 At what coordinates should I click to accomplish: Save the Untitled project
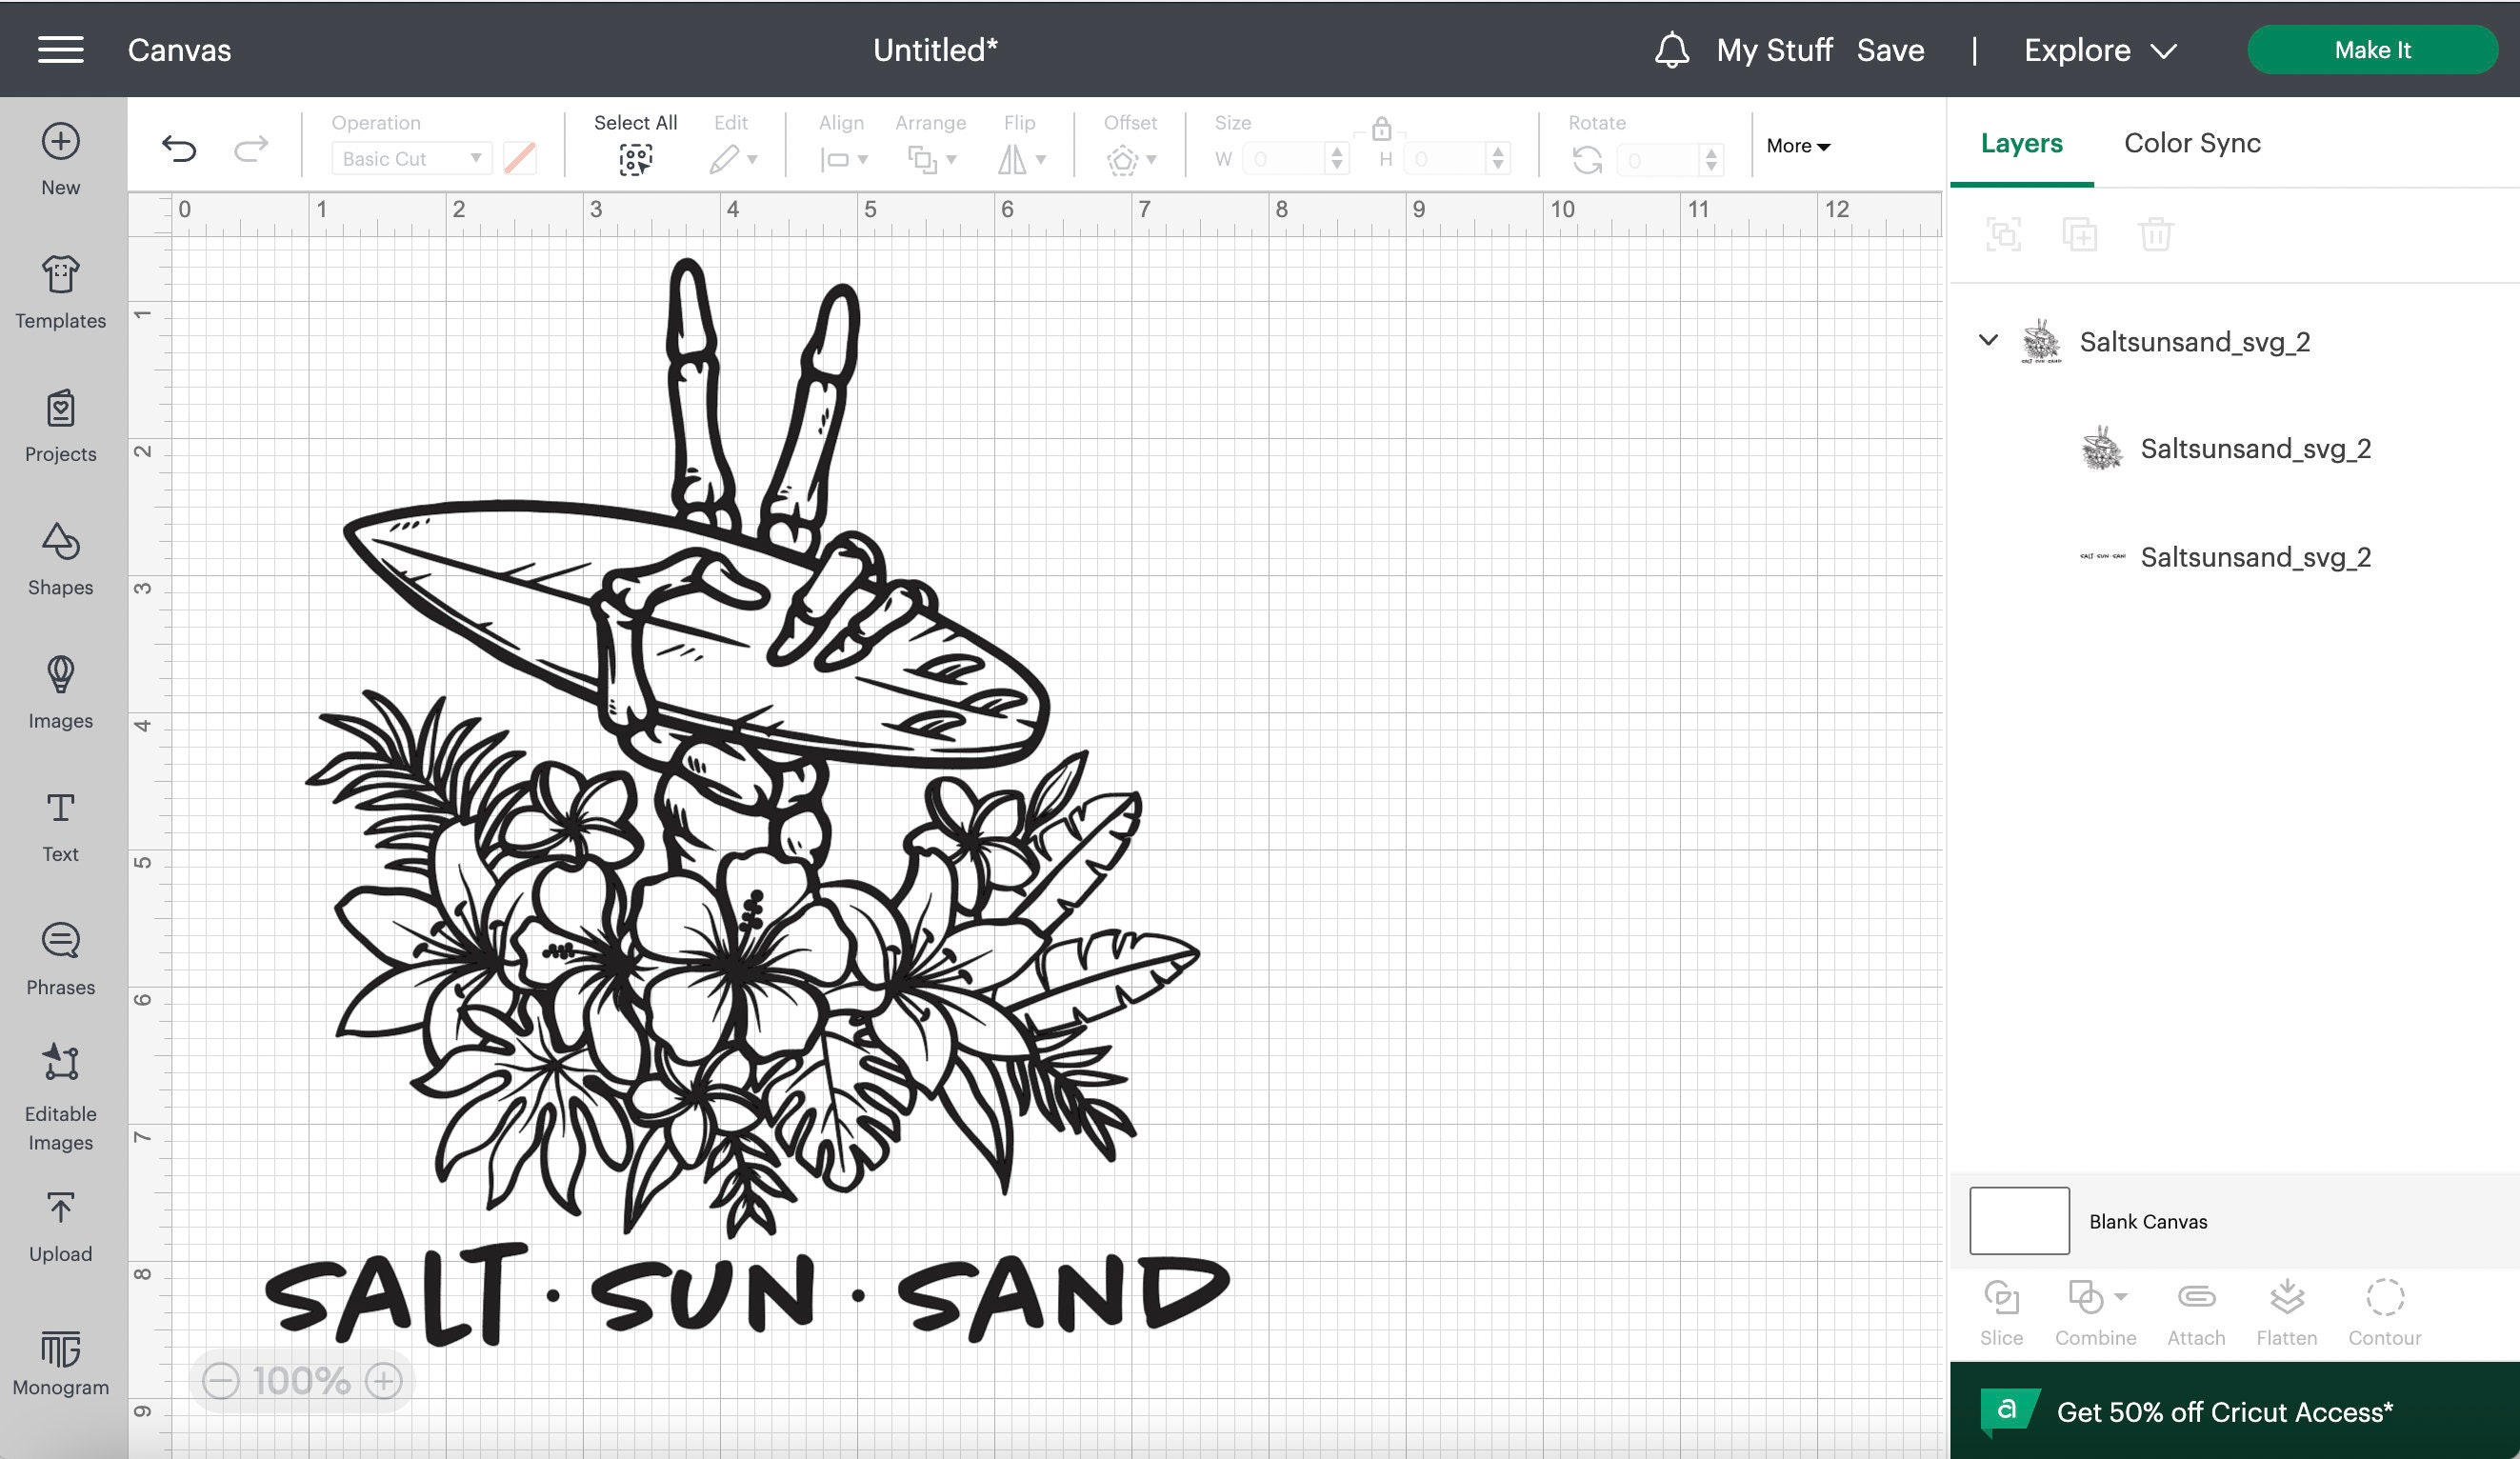coord(1891,49)
